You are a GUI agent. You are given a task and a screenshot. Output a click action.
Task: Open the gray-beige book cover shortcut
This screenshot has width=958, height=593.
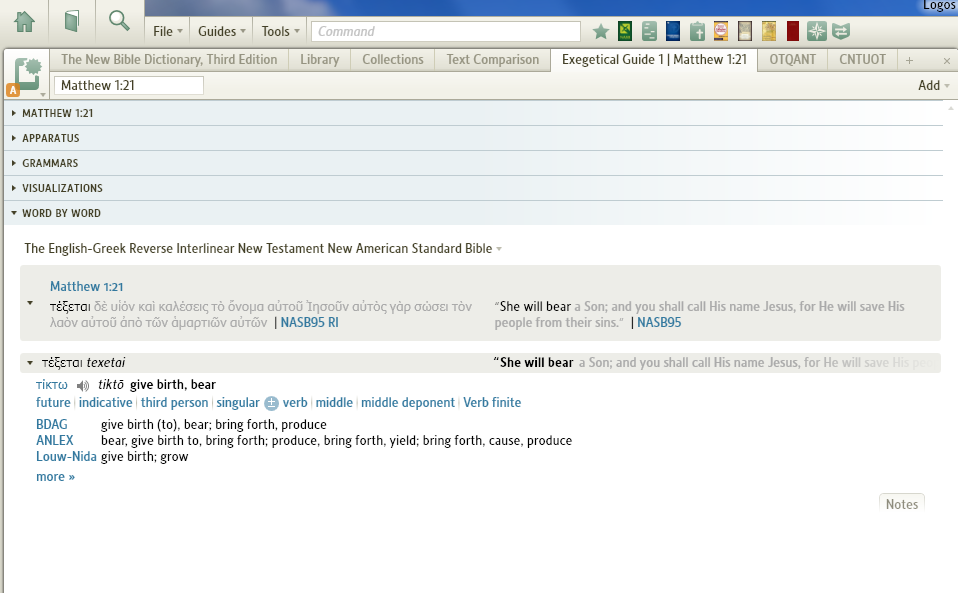pyautogui.click(x=745, y=31)
